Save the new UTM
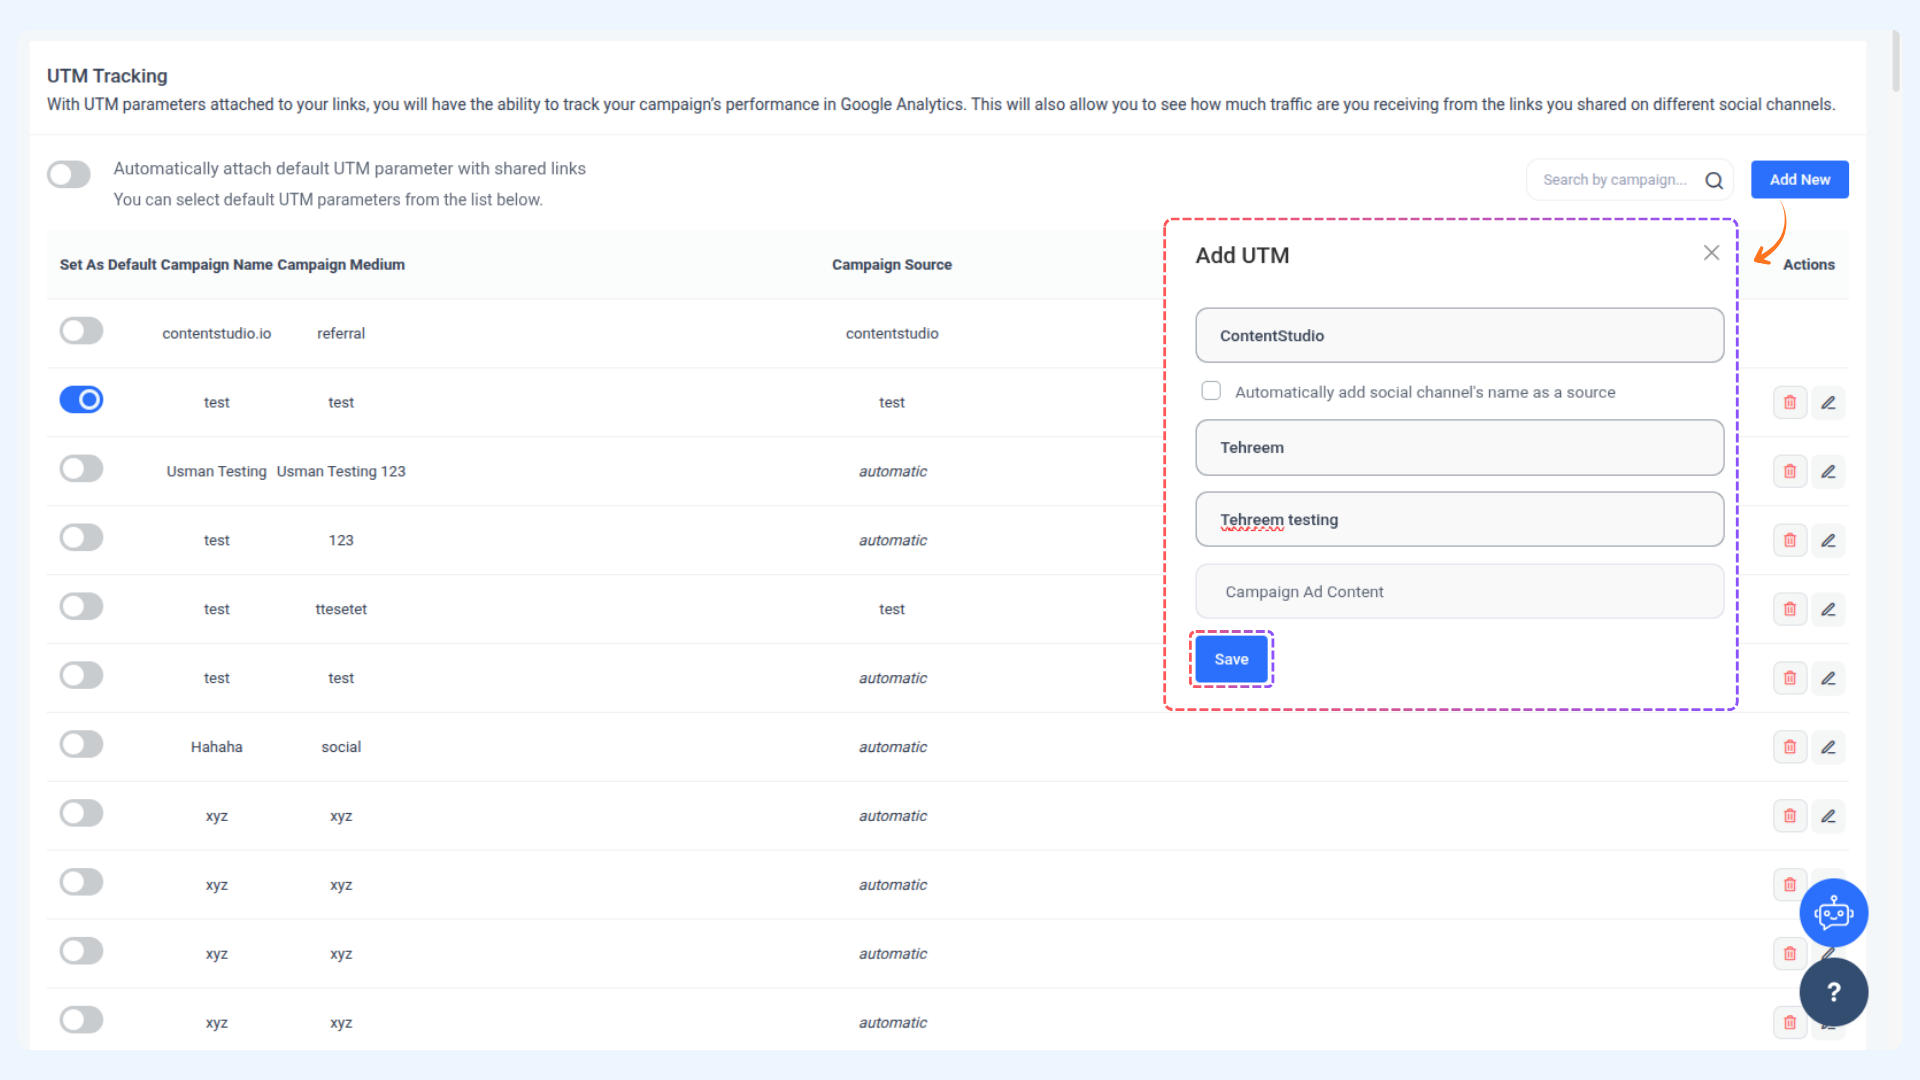The width and height of the screenshot is (1920, 1080). [x=1231, y=659]
